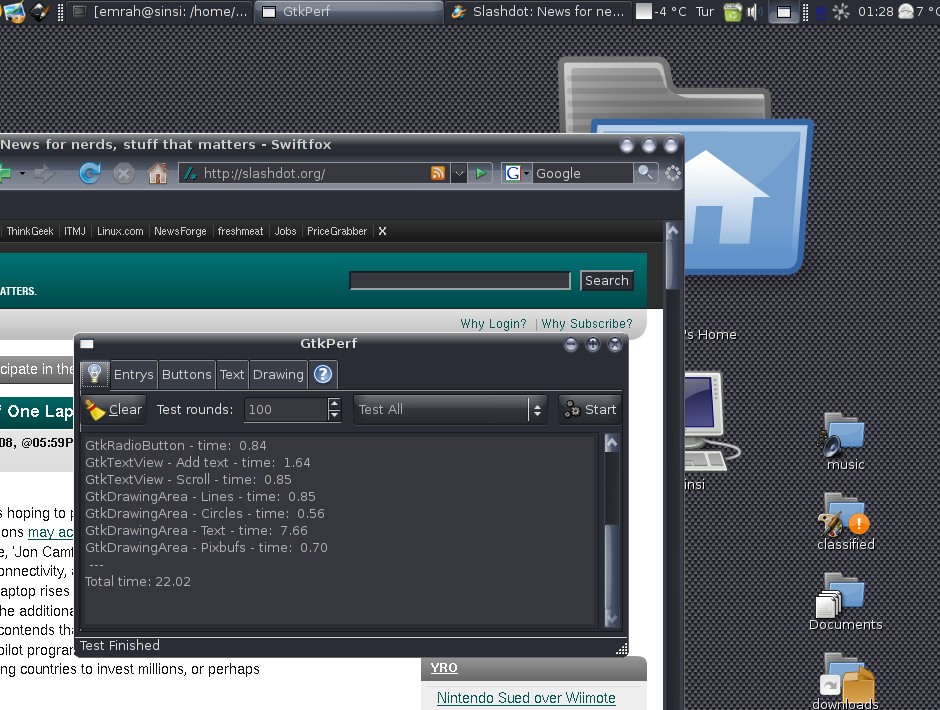
Task: Click the RSS feed icon in the address bar
Action: (x=438, y=174)
